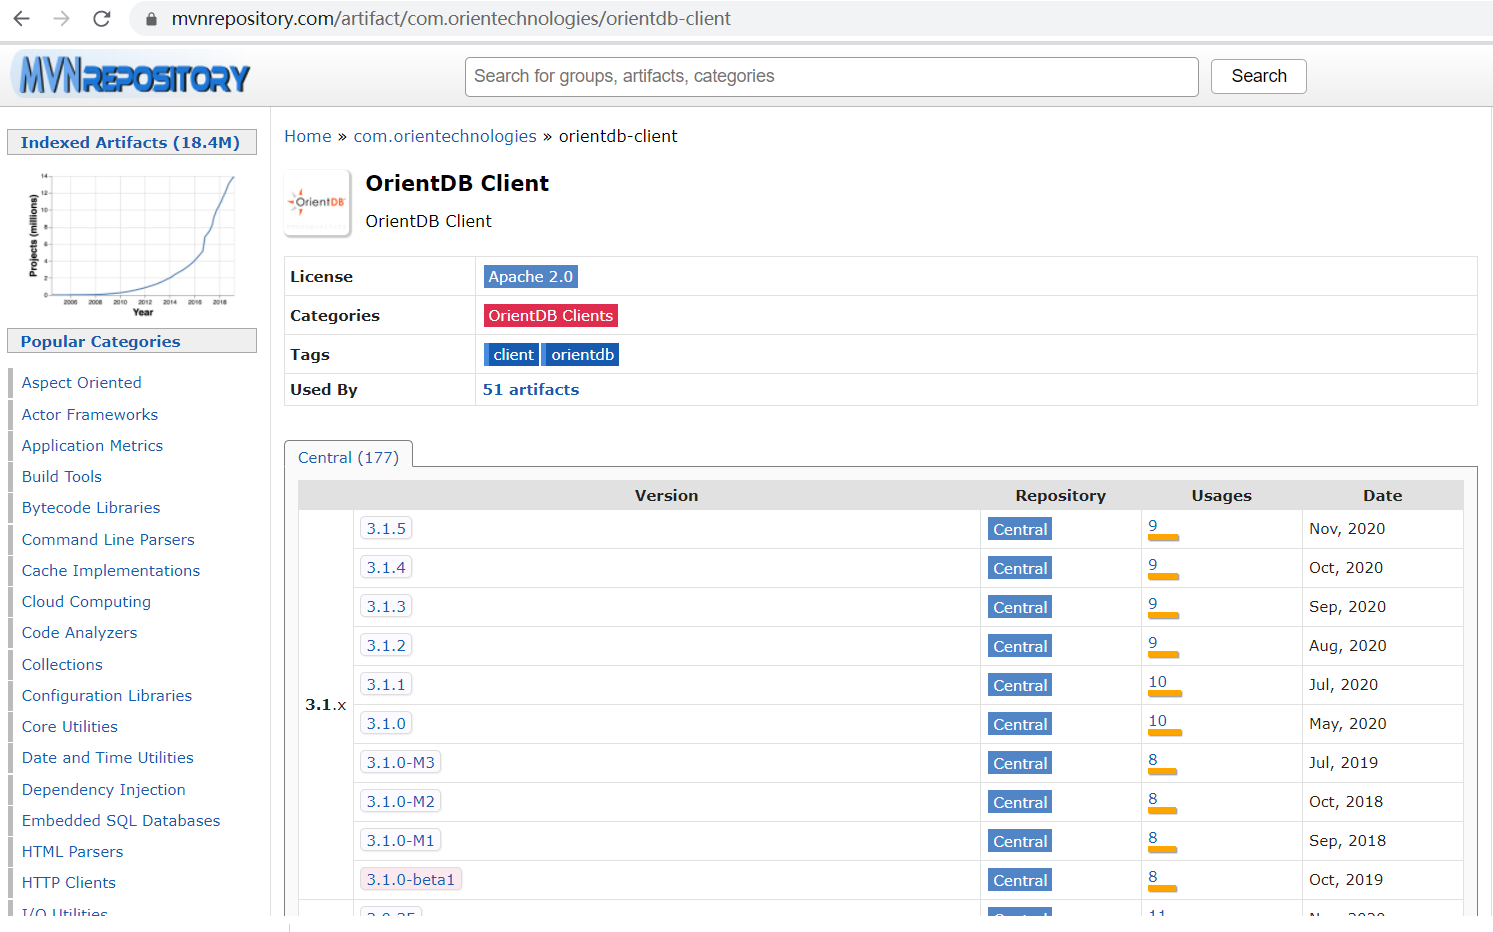
Task: Click the Apache 2.0 license badge
Action: (x=530, y=276)
